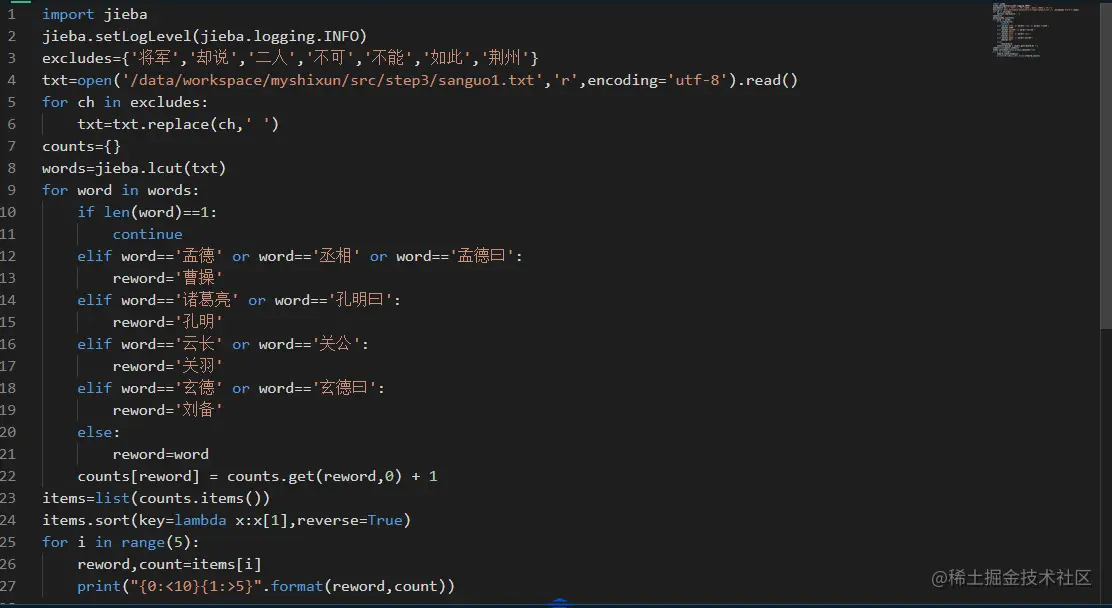The image size is (1112, 608).
Task: Click the '玄德曰' string literal
Action: [345, 388]
